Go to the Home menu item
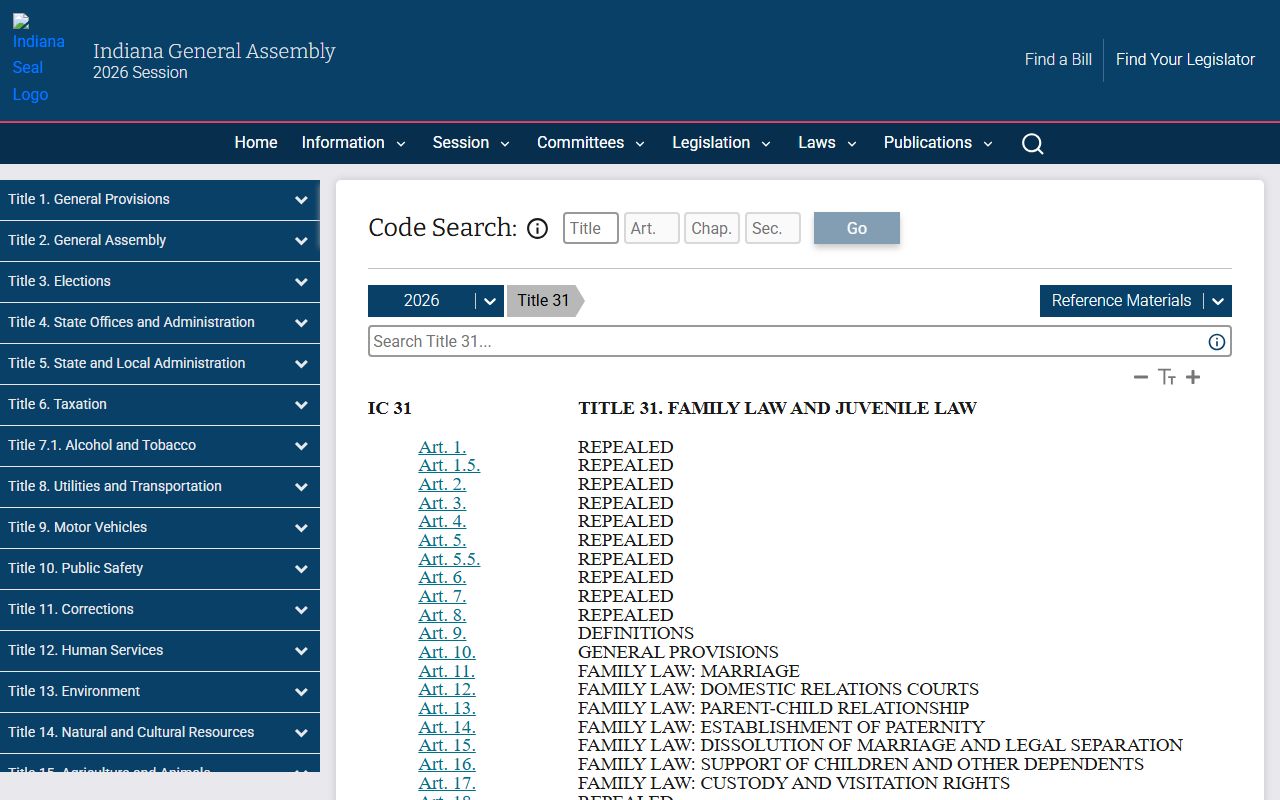This screenshot has height=800, width=1280. 256,143
